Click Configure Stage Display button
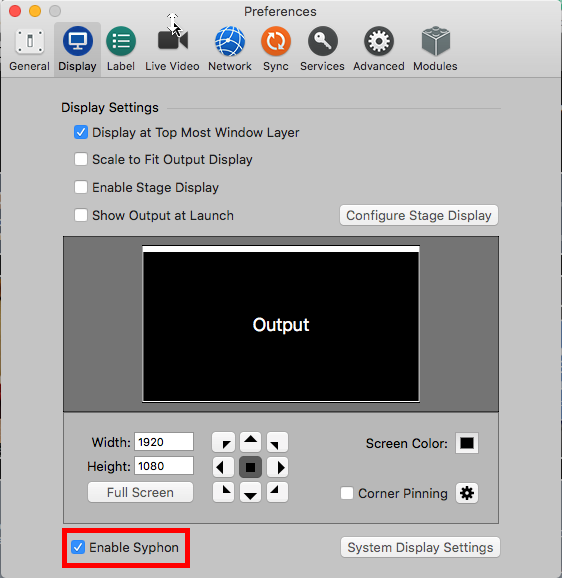This screenshot has width=562, height=578. click(x=419, y=215)
